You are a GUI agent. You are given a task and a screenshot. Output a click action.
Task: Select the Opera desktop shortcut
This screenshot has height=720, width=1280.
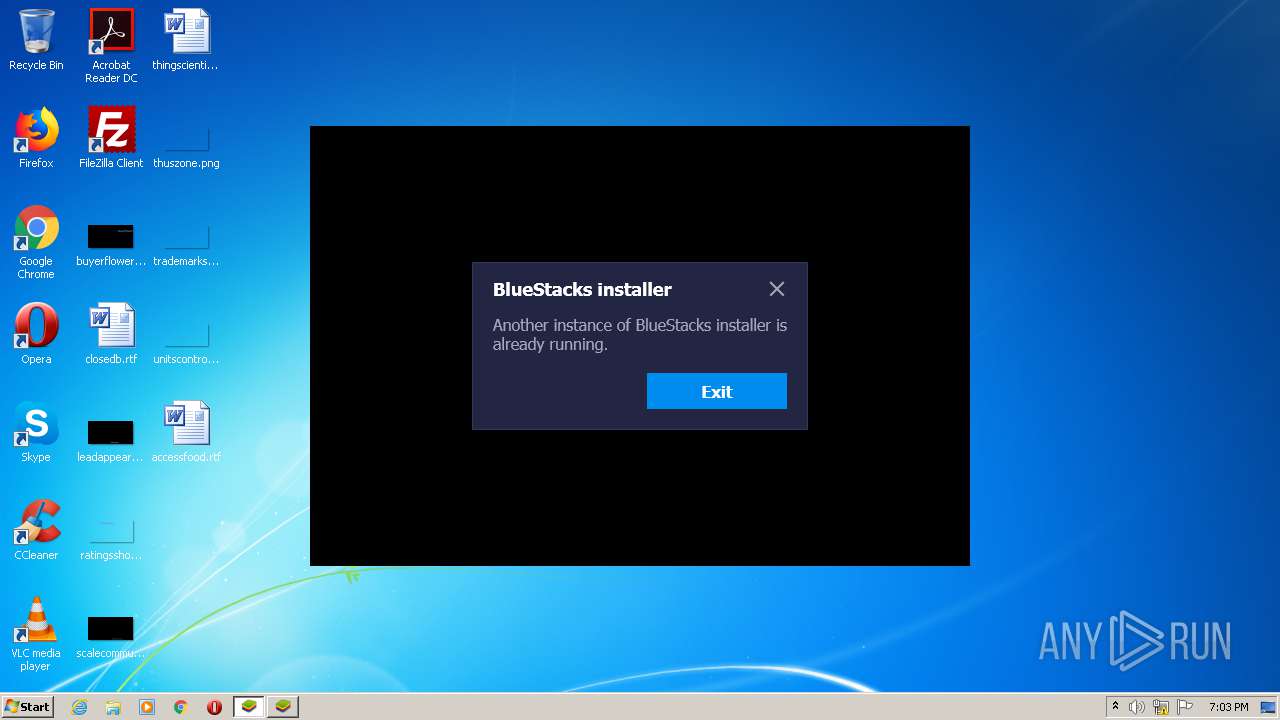(36, 334)
